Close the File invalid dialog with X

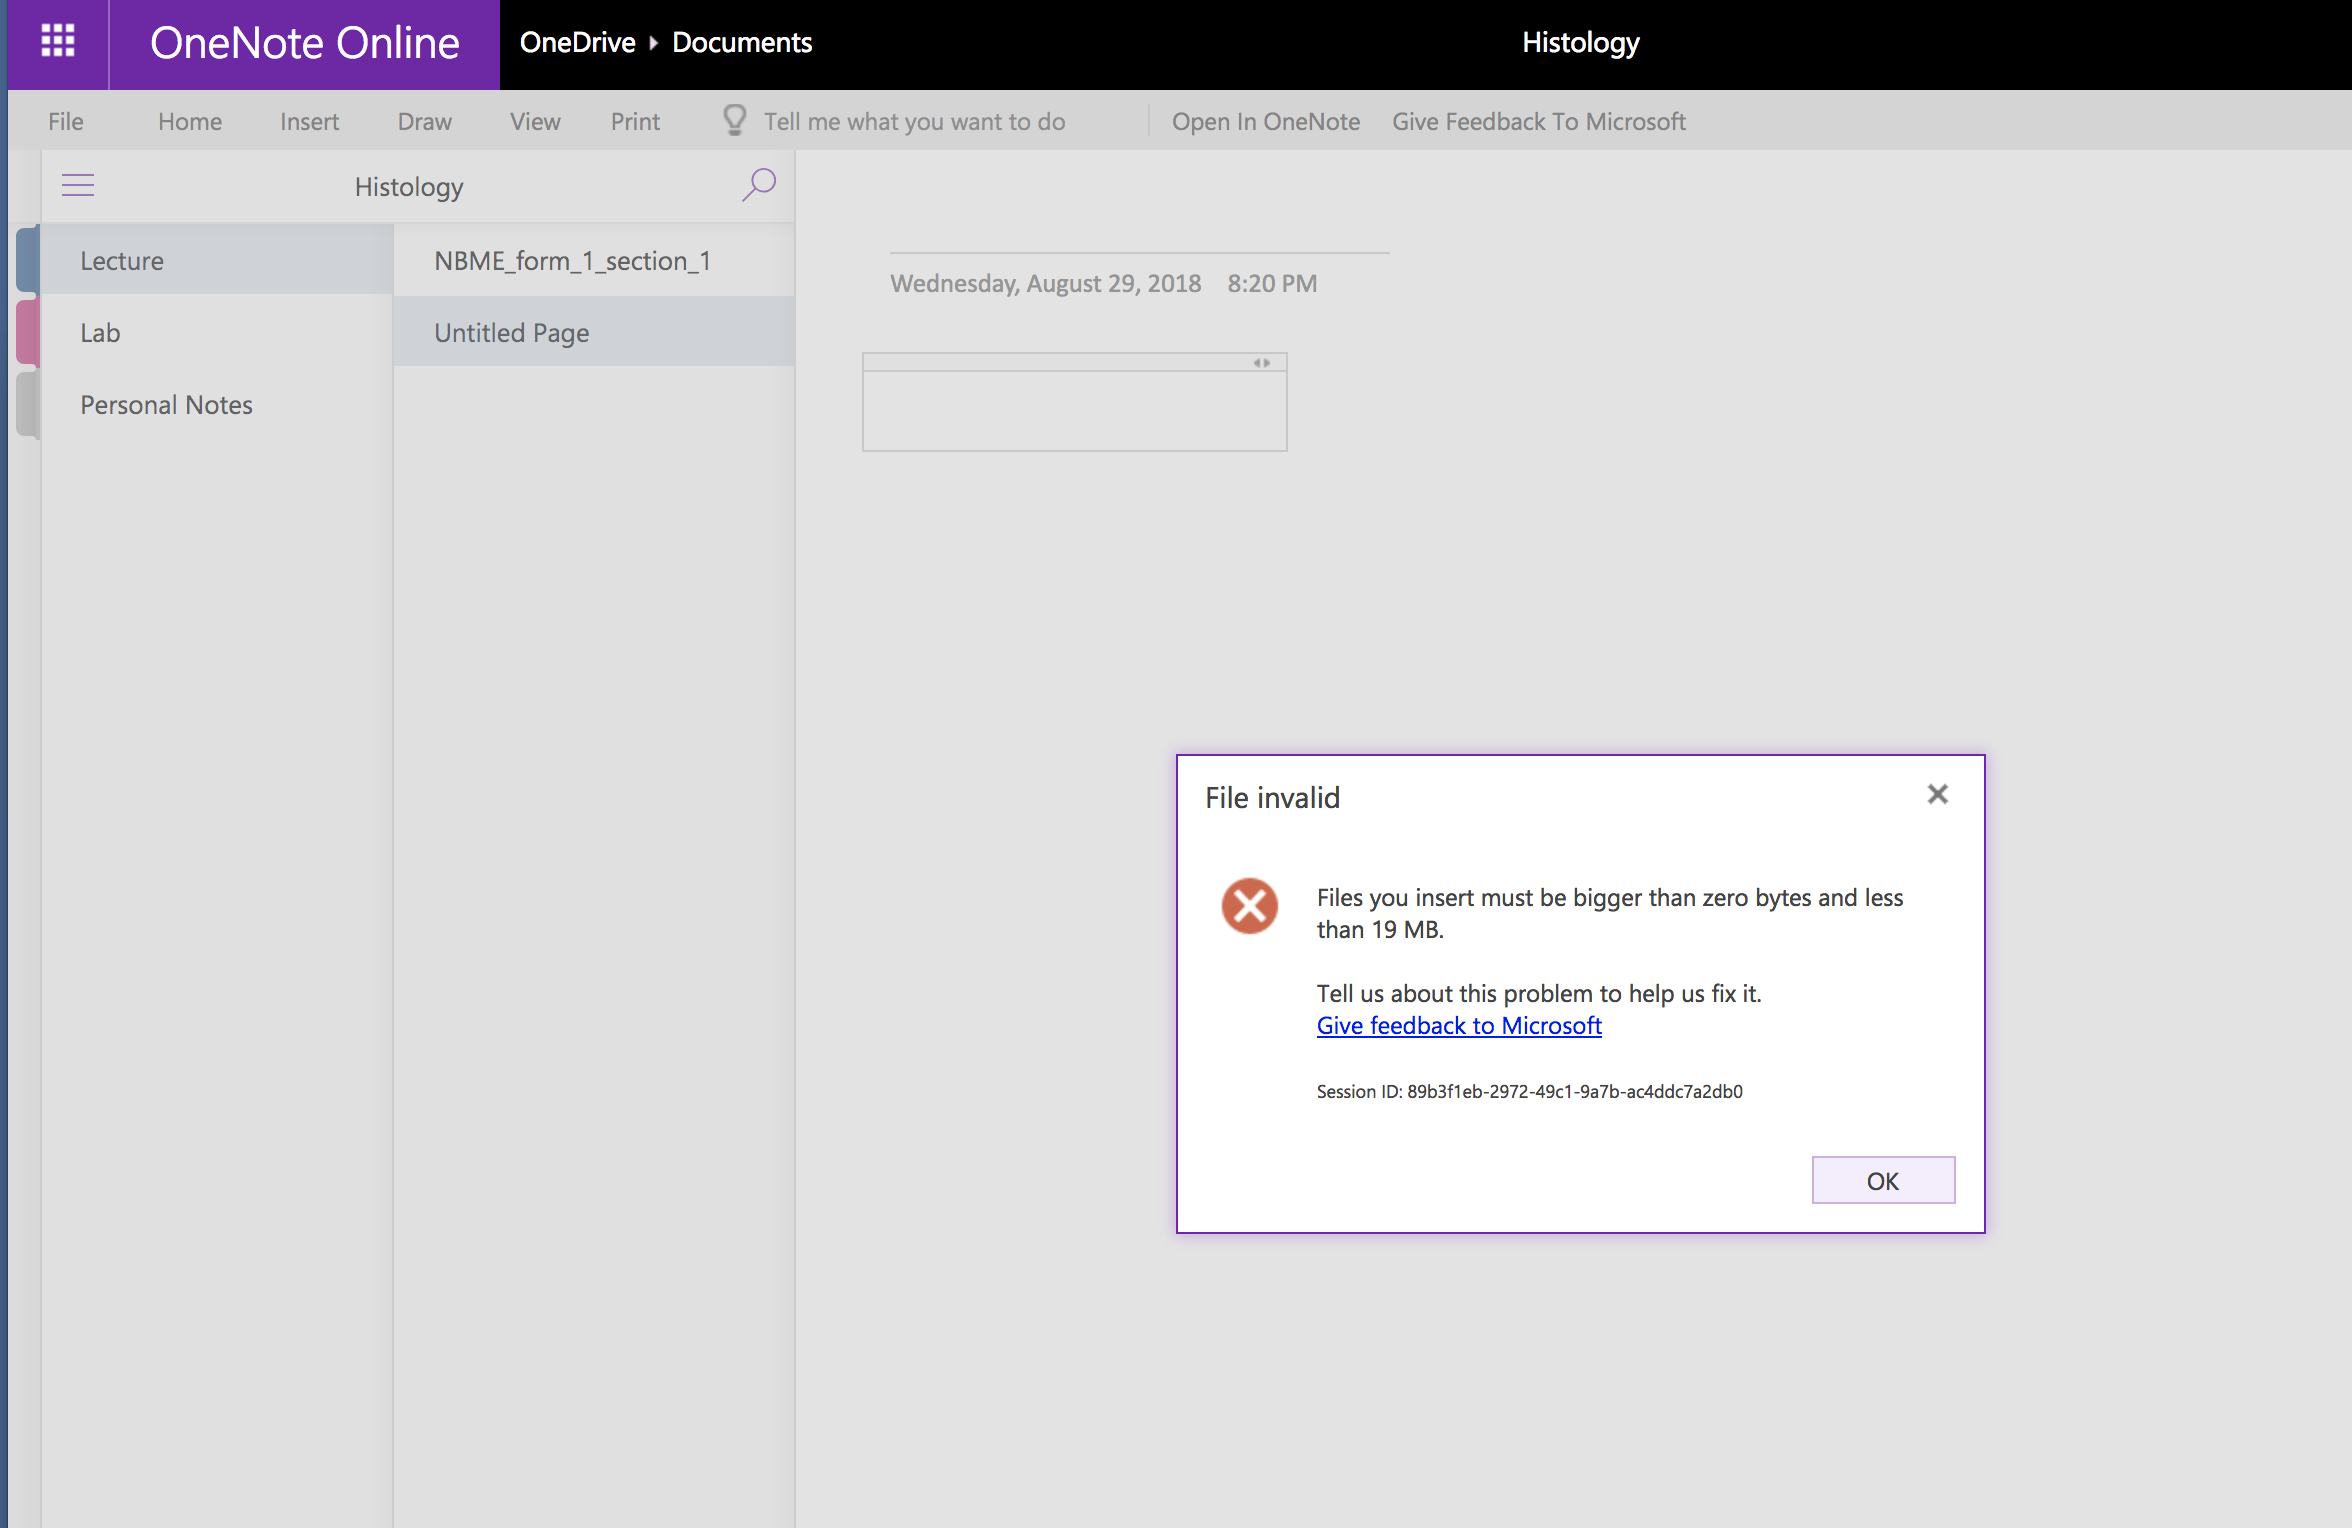pos(1938,794)
